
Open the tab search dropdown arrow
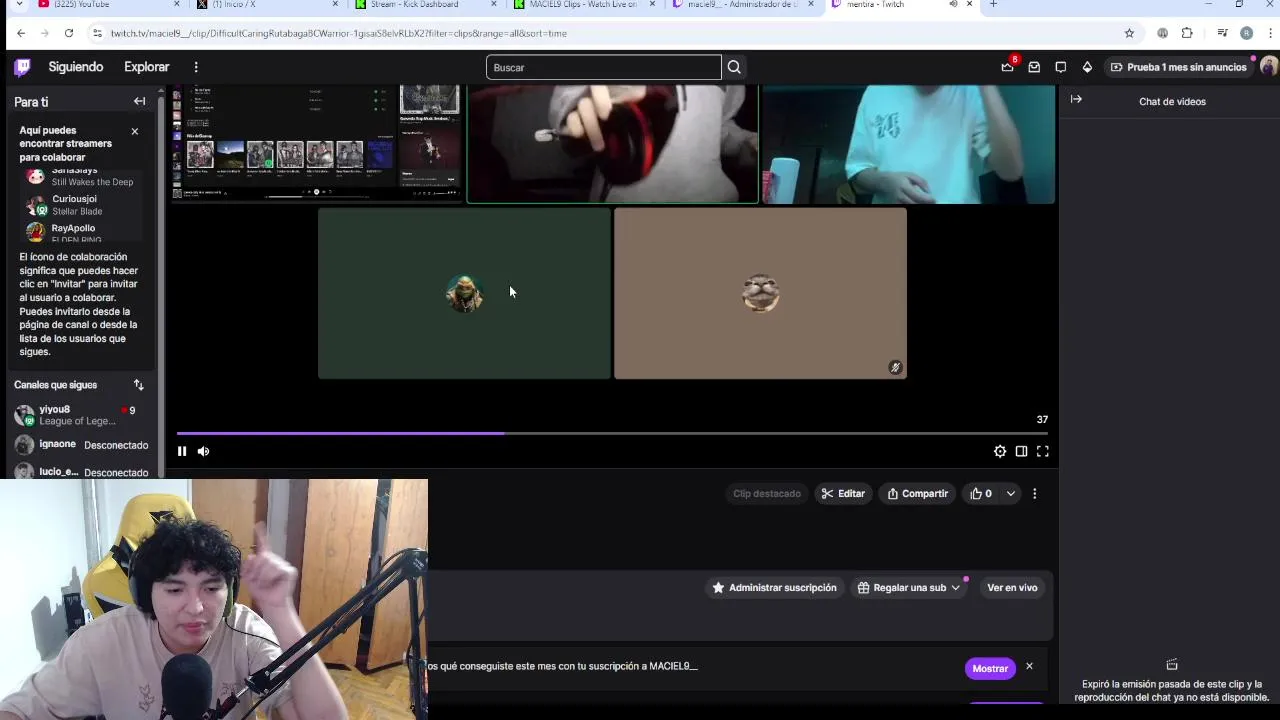18,5
